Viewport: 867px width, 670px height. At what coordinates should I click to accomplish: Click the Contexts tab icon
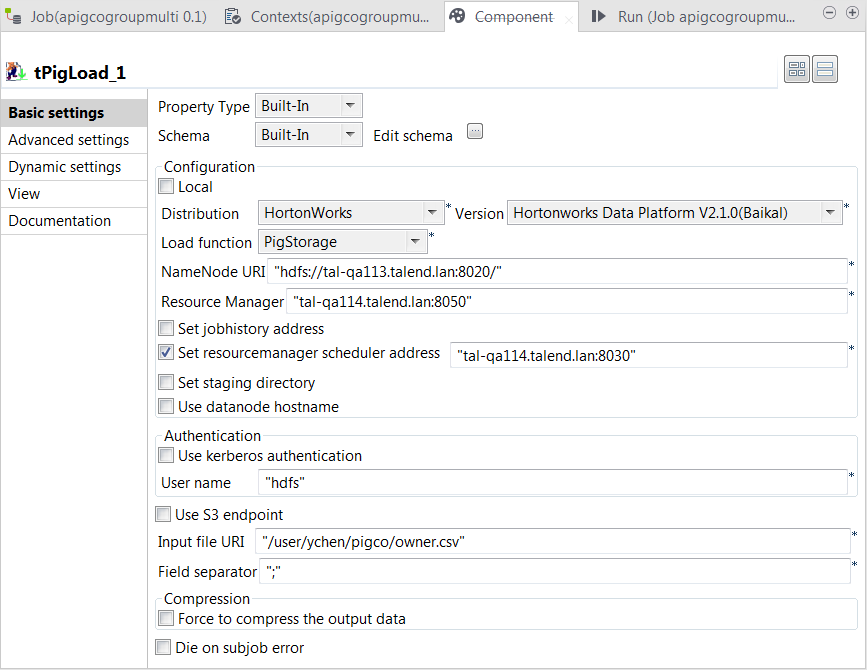pos(234,15)
